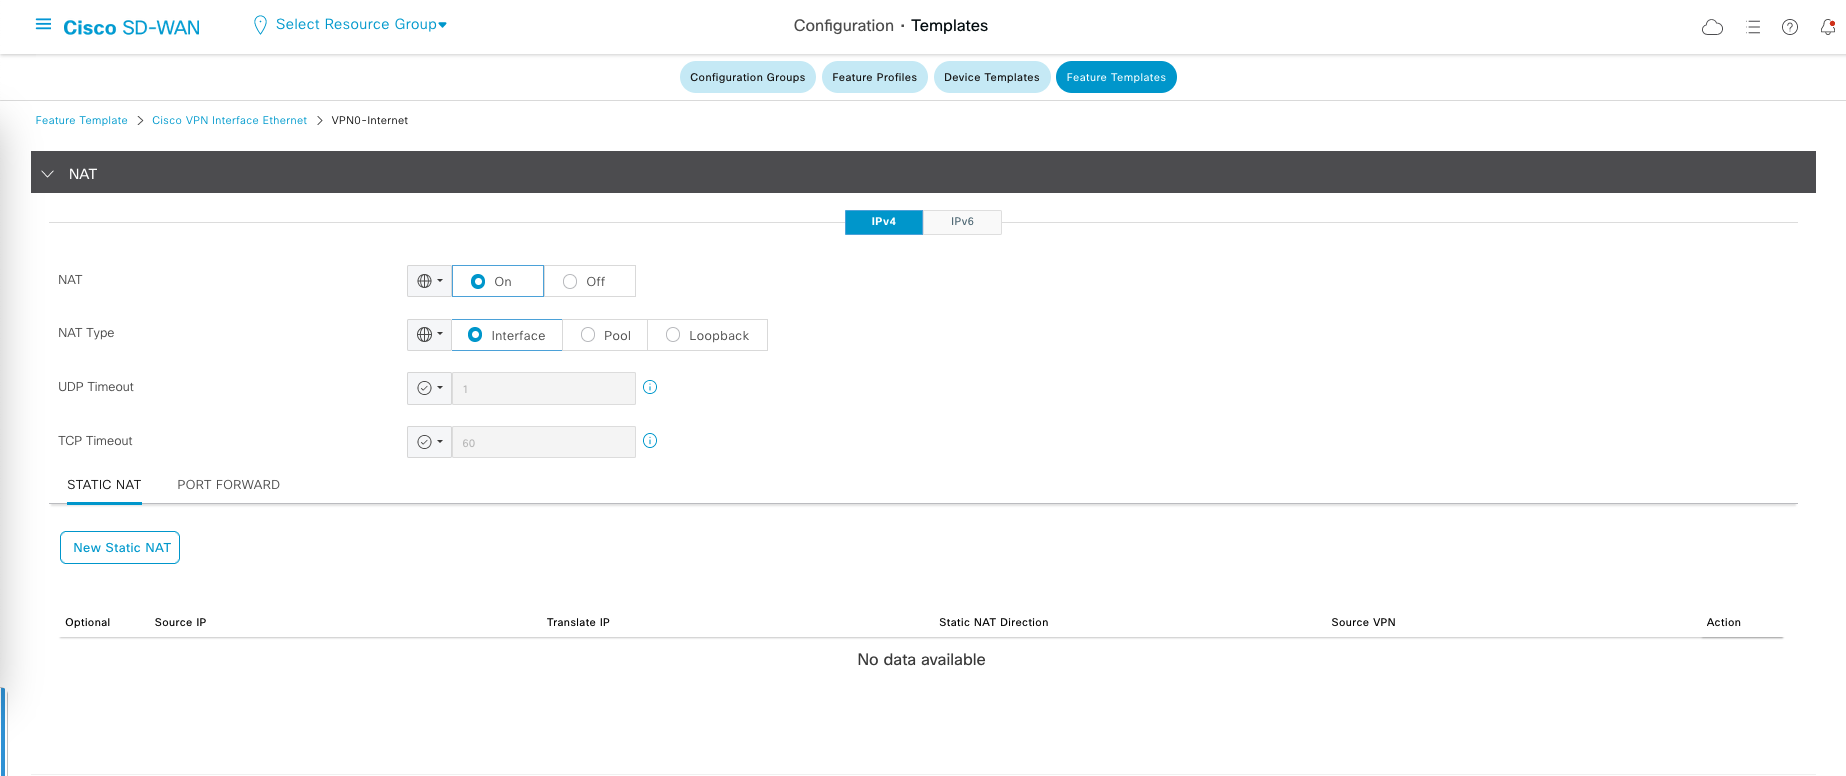The height and width of the screenshot is (776, 1846).
Task: Open the help question mark icon
Action: click(x=1790, y=27)
